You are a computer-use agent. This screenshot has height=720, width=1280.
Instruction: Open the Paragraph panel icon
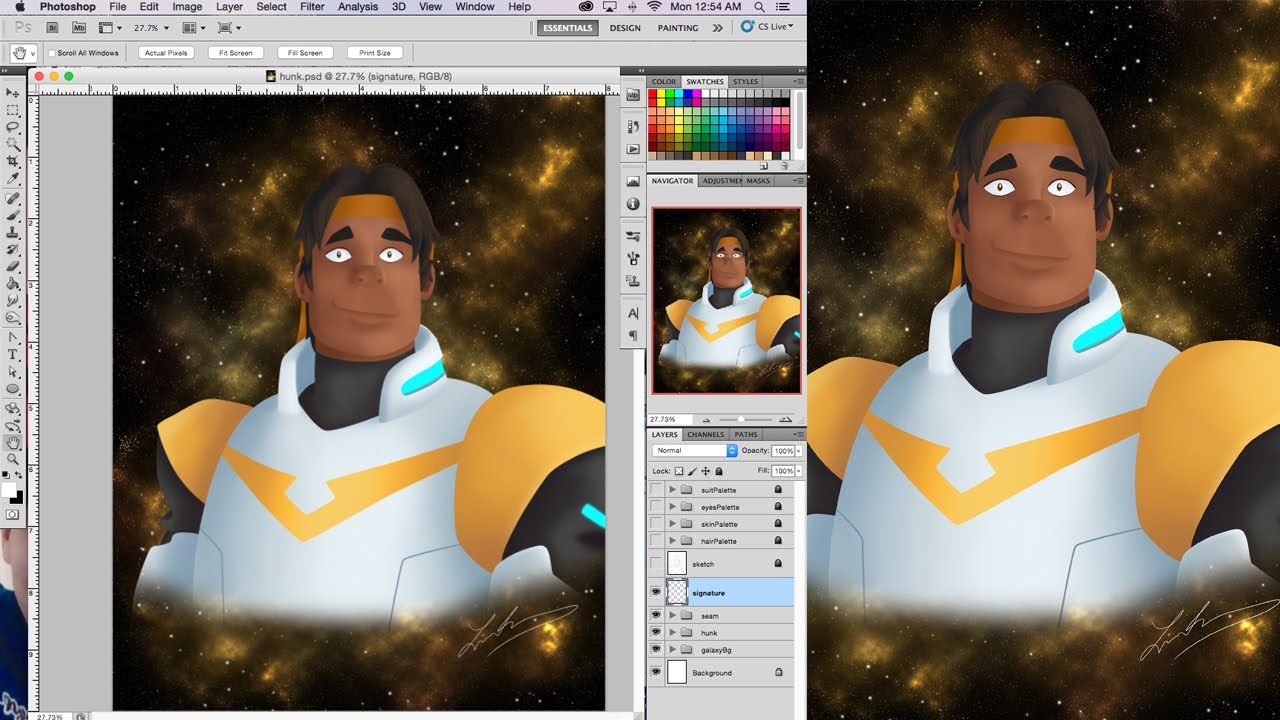click(x=633, y=335)
